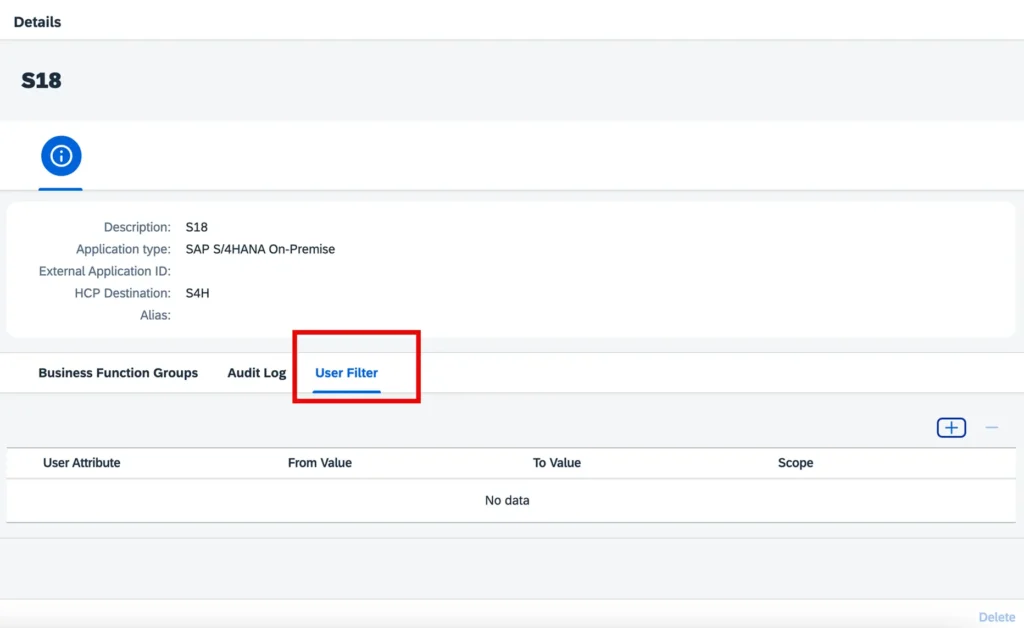Click the External Application ID label
Viewport: 1024px width, 628px height.
pos(105,271)
